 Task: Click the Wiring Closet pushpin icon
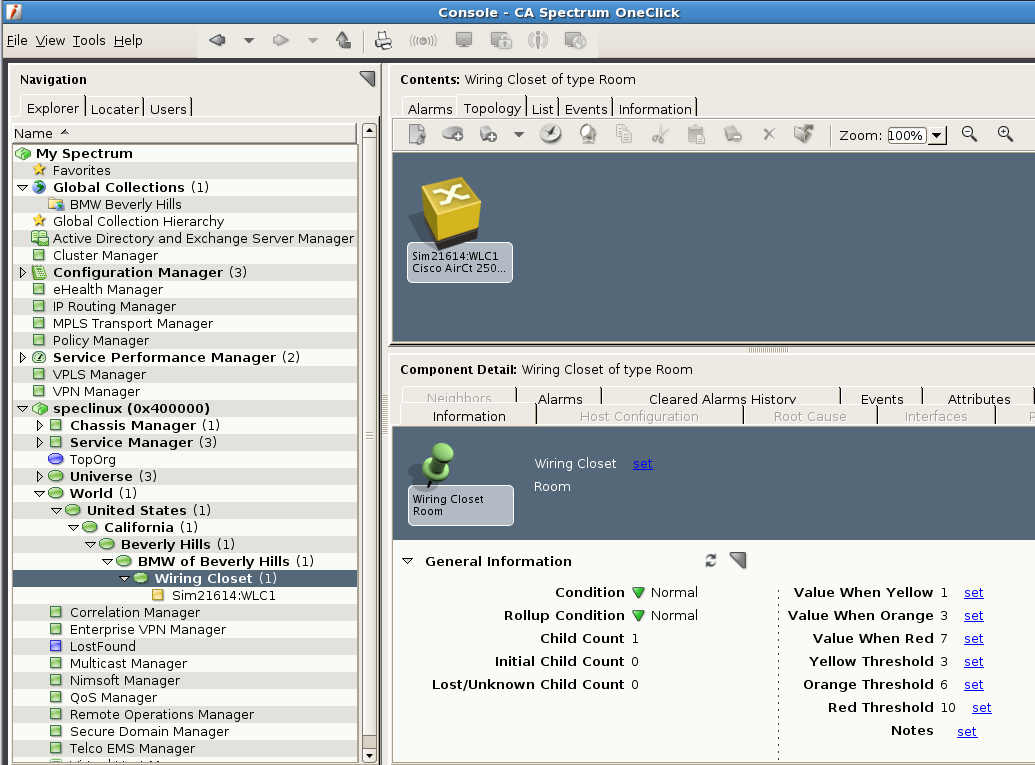436,463
